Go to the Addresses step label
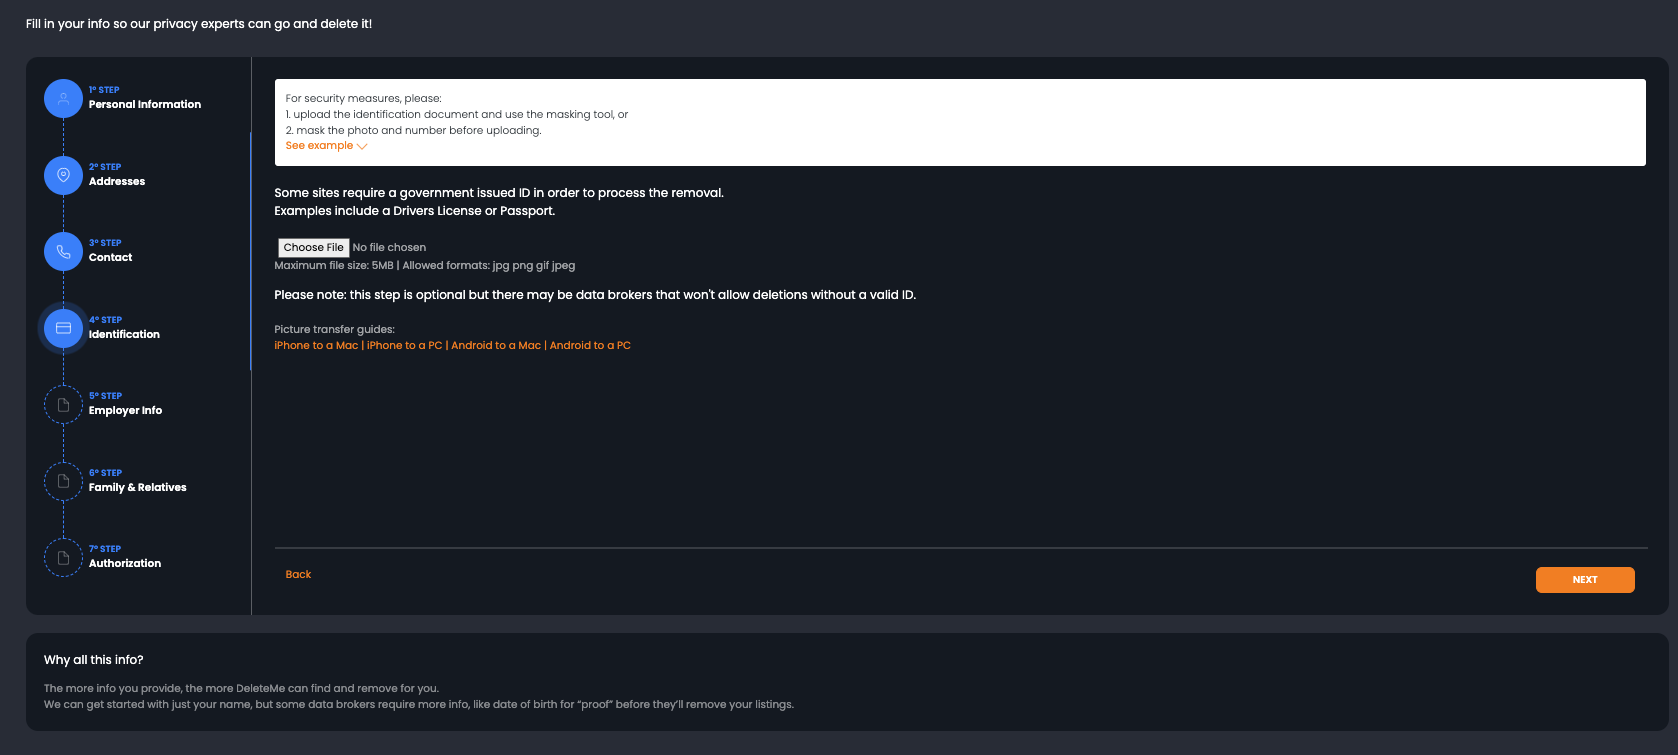This screenshot has width=1678, height=755. 117,181
